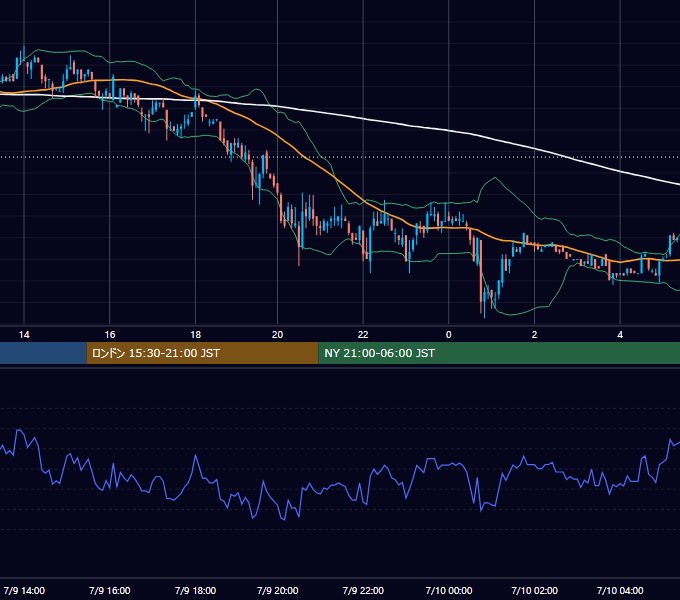Click the 18 hour axis label

click(196, 335)
